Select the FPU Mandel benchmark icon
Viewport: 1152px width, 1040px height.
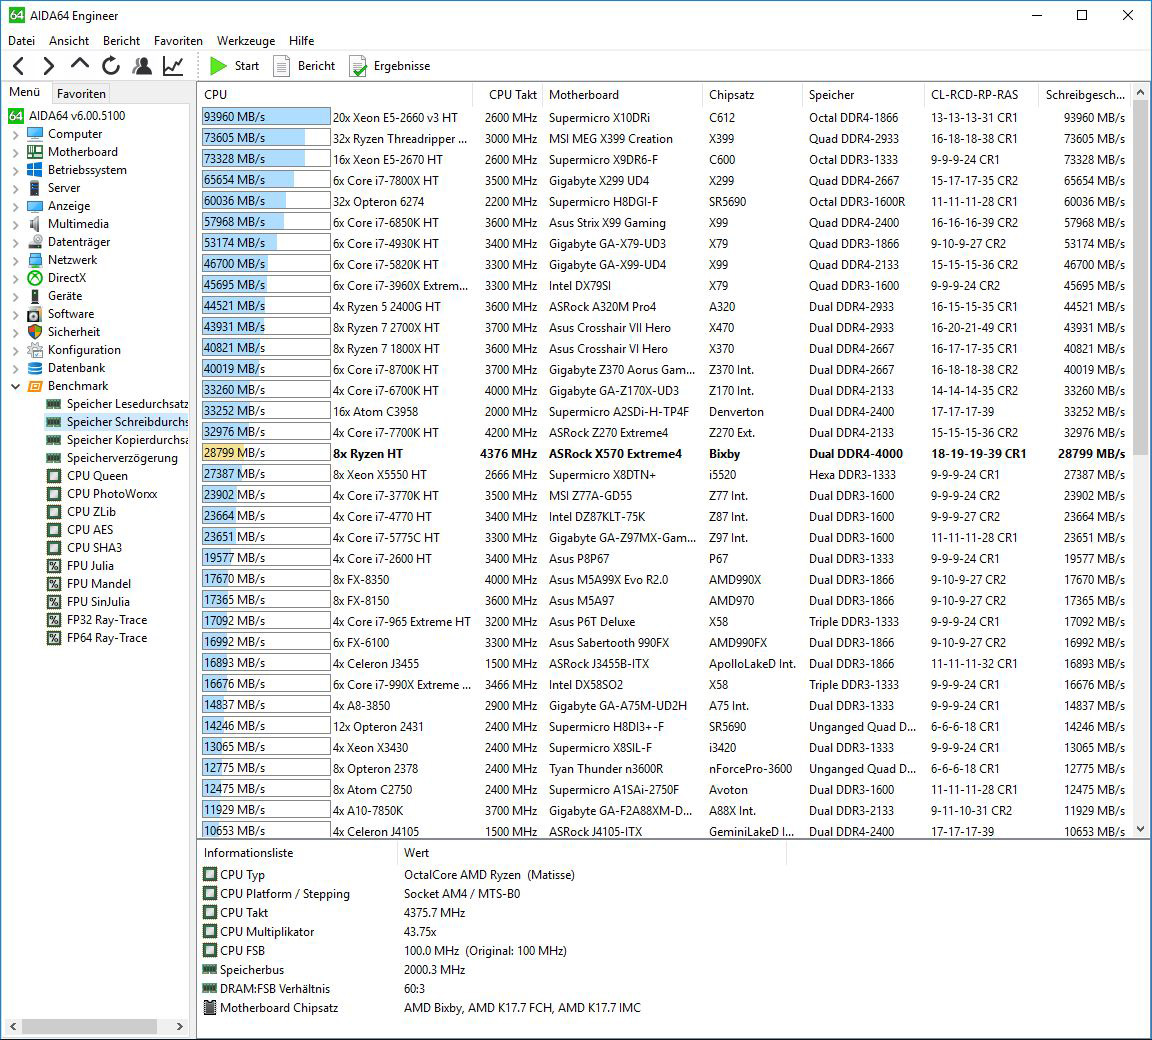point(54,584)
